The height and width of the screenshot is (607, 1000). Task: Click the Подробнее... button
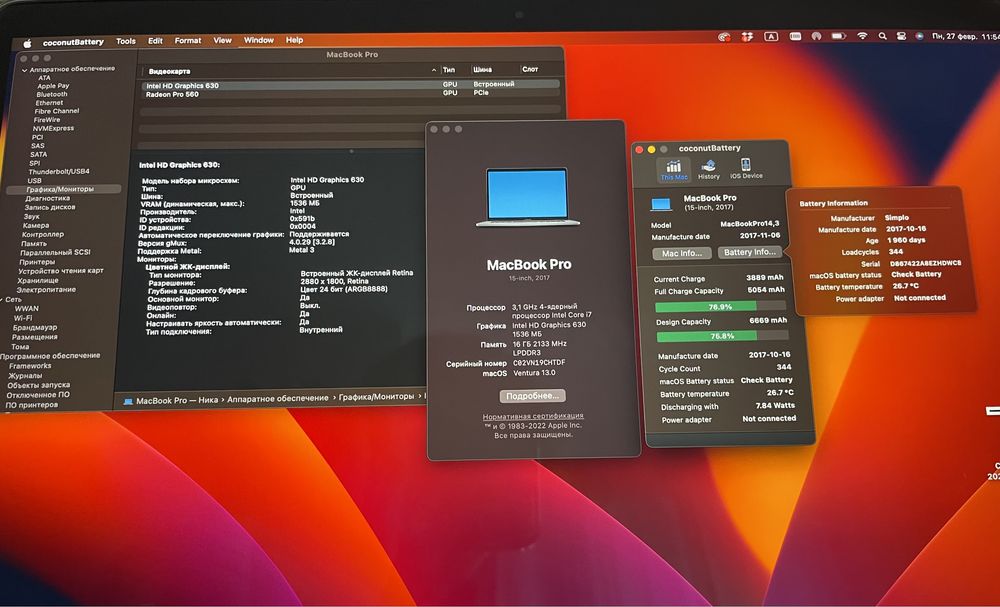coord(533,396)
